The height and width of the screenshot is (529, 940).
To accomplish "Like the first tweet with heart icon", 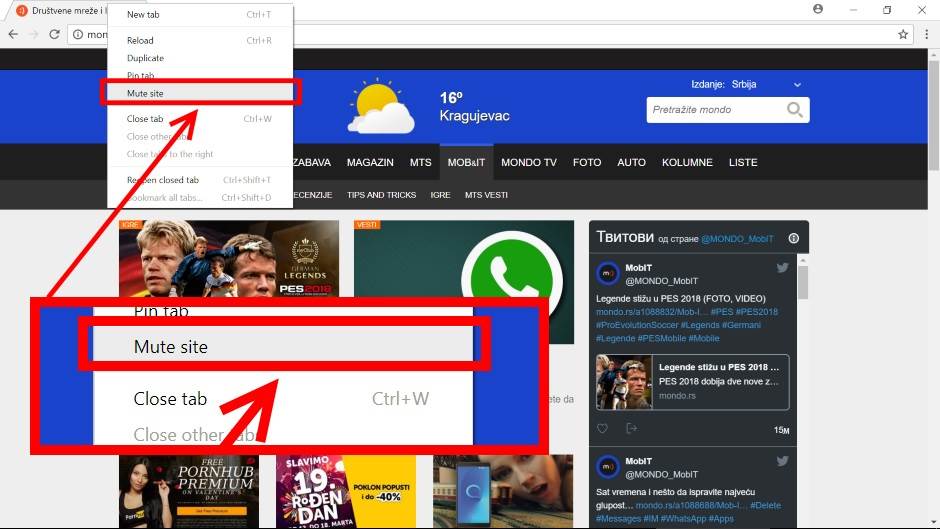I will tap(602, 429).
